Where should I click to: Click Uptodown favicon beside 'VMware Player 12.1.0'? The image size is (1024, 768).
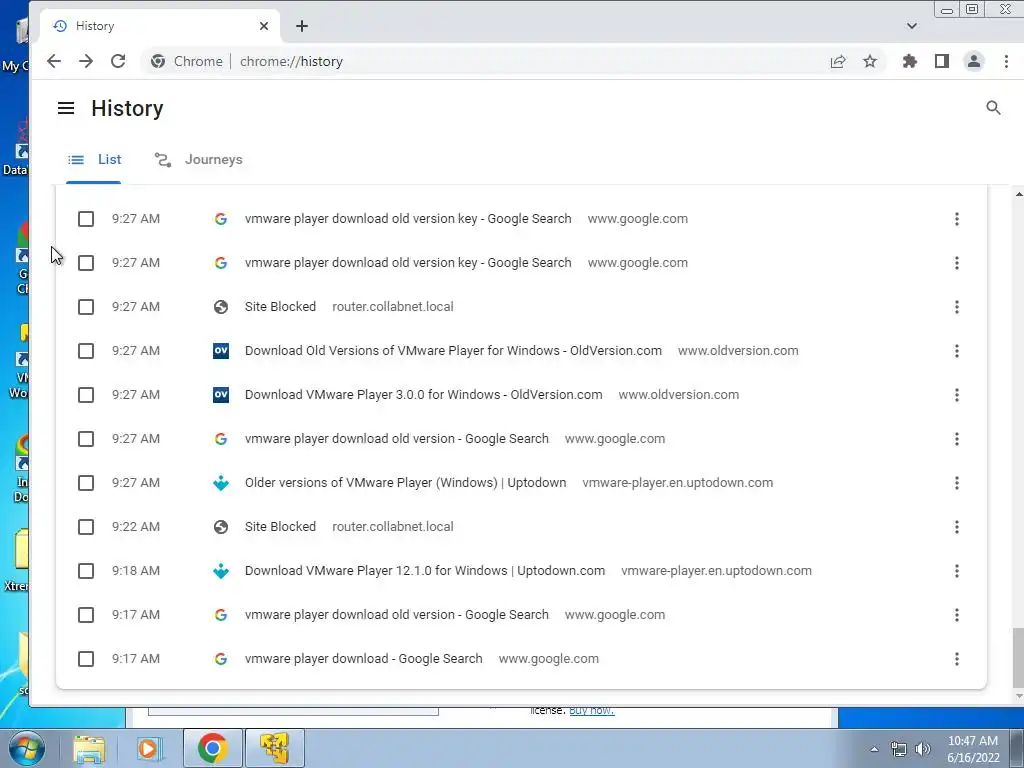click(x=221, y=571)
